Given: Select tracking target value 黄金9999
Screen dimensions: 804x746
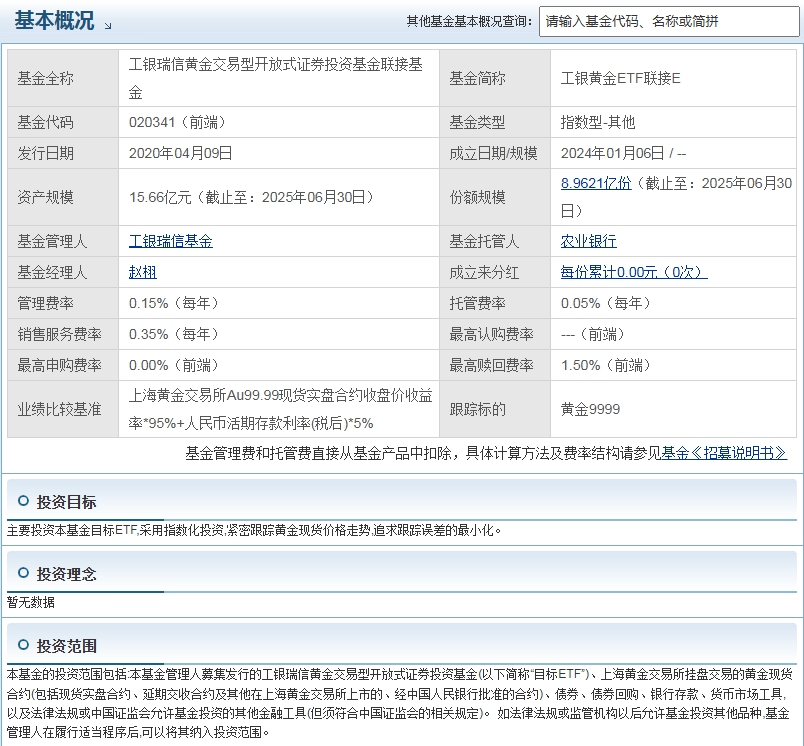Looking at the screenshot, I should 590,409.
